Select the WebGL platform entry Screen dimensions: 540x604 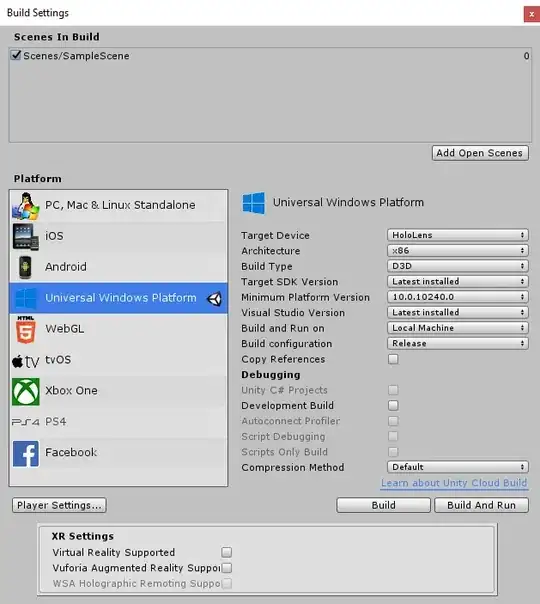coord(119,329)
